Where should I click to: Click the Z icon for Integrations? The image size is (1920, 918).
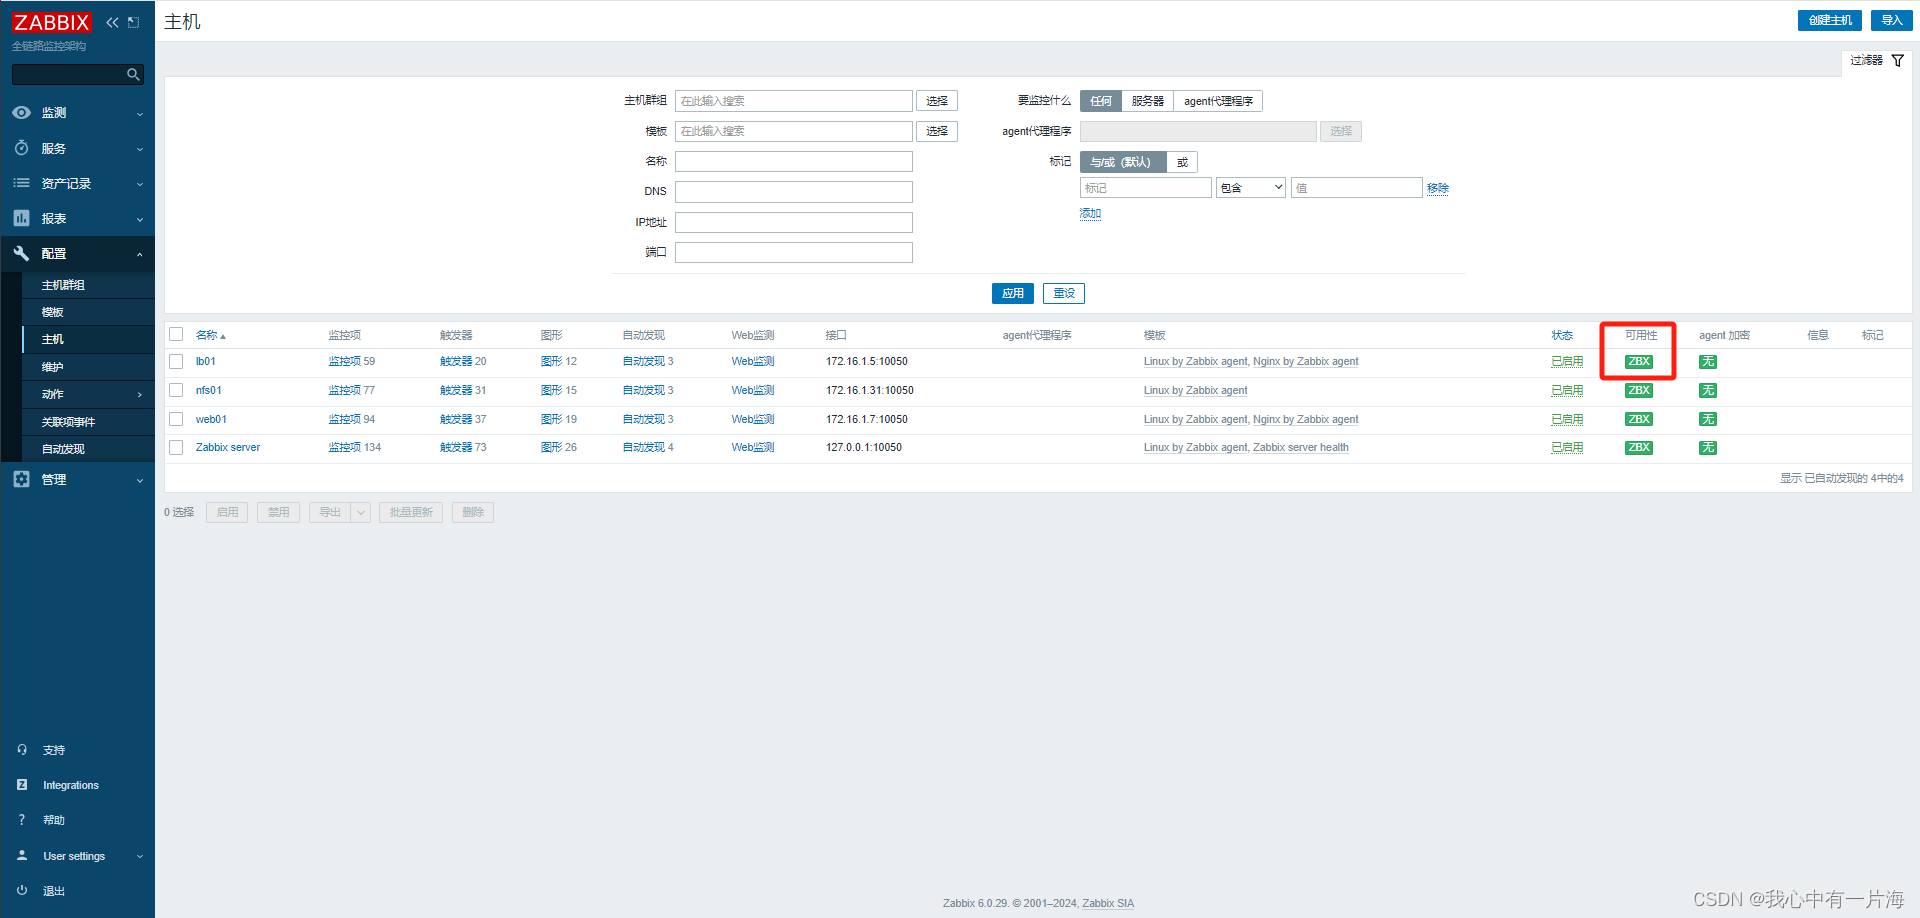coord(22,785)
